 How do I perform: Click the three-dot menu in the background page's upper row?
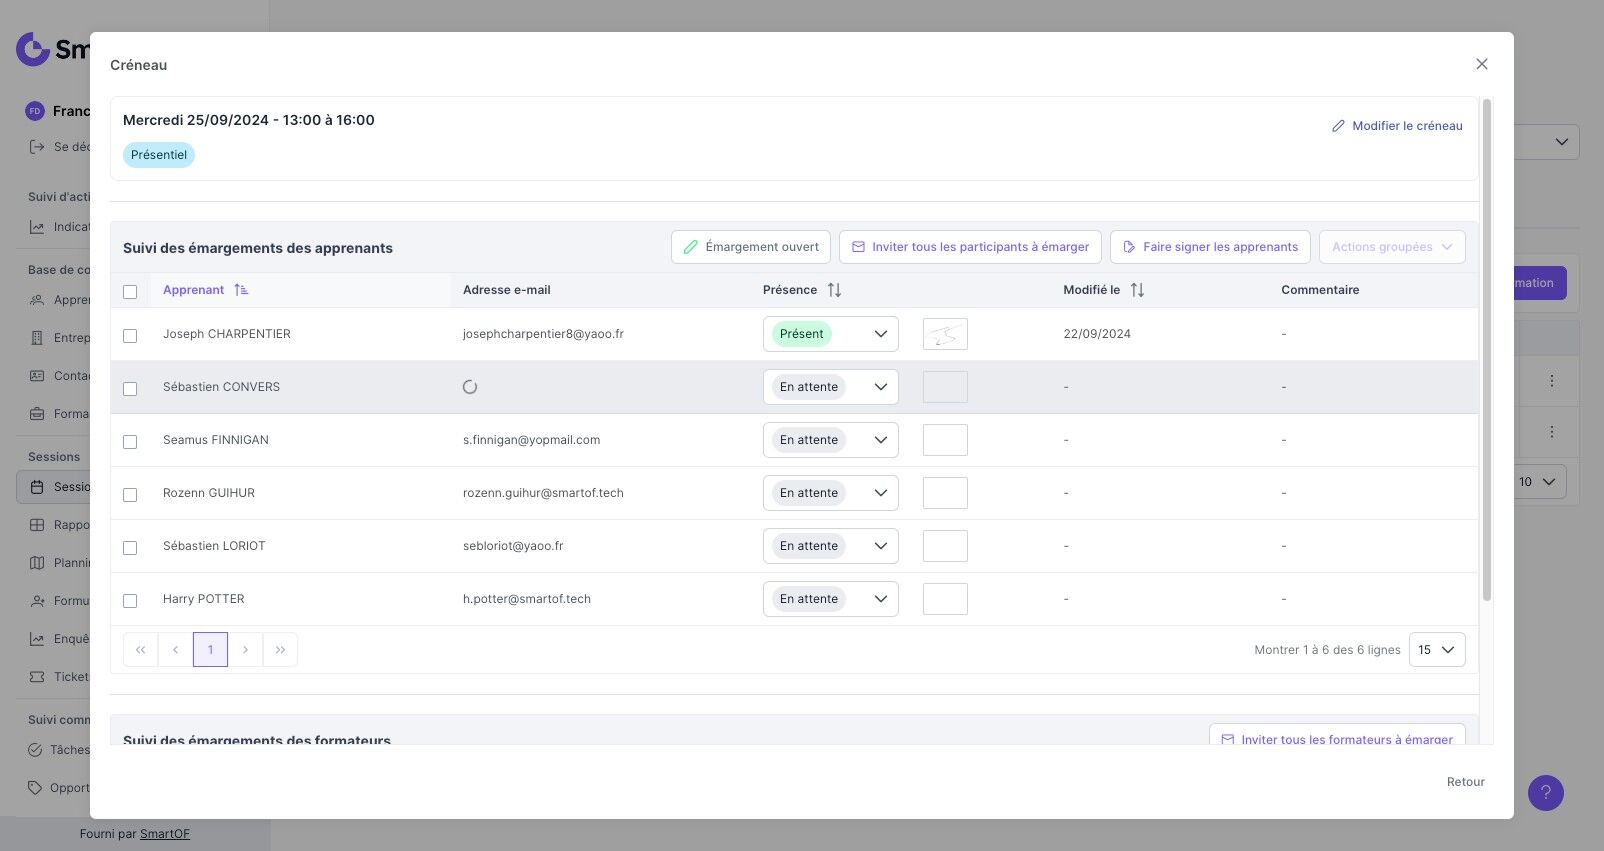click(x=1551, y=381)
